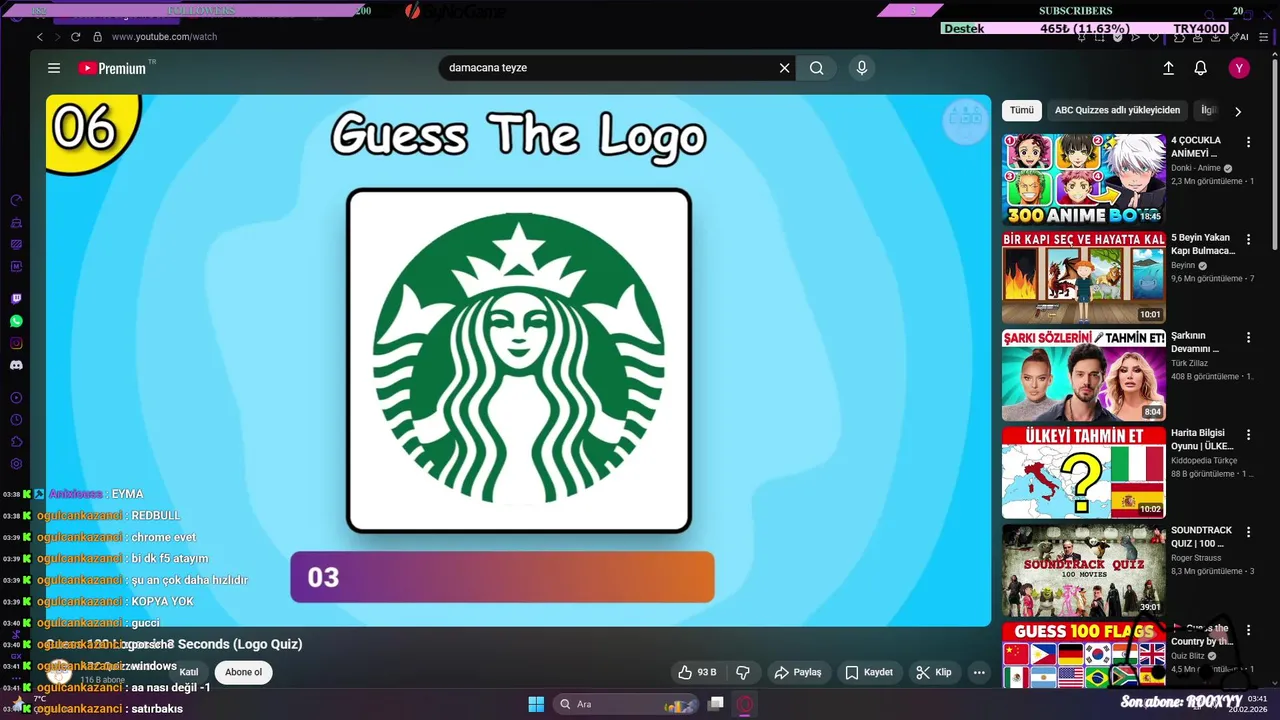The height and width of the screenshot is (720, 1280).
Task: Open options menu for Harita Bilgisi Oyunu video
Action: point(1248,435)
